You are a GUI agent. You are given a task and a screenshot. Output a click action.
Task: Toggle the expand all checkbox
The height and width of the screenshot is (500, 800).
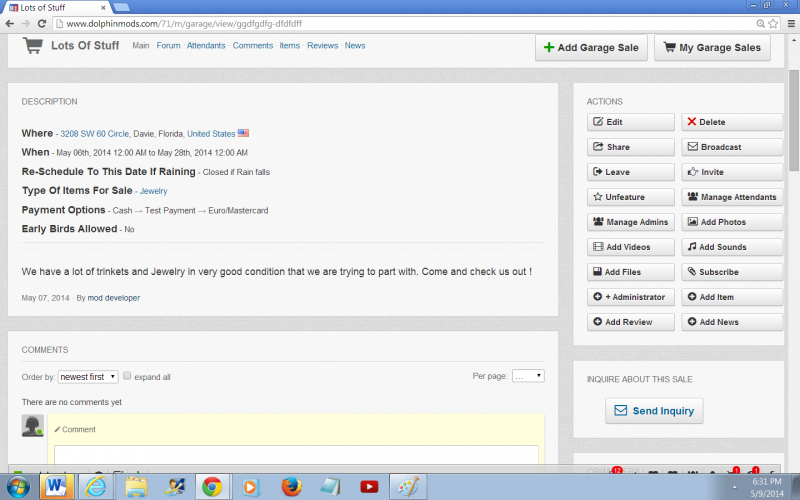127,376
